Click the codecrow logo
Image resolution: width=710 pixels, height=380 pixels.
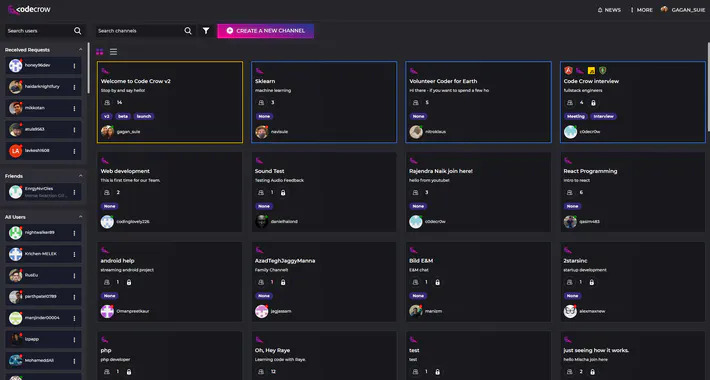pyautogui.click(x=29, y=10)
